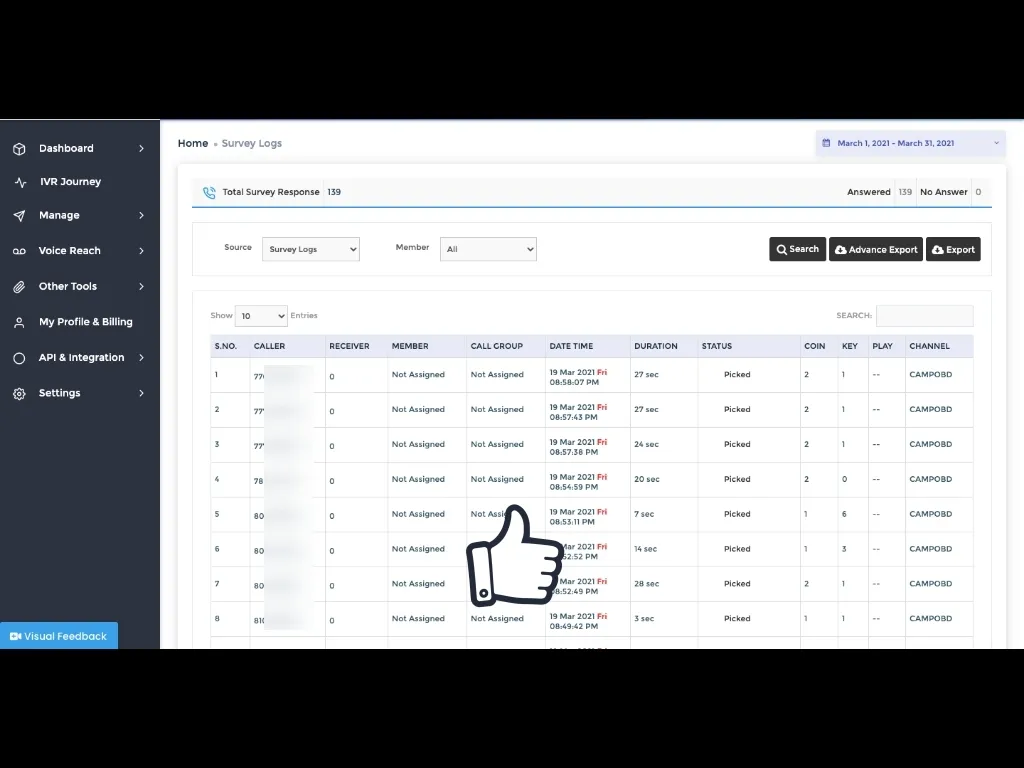Expand the Voice Reach submenu chevron
The height and width of the screenshot is (768, 1024).
pyautogui.click(x=141, y=251)
